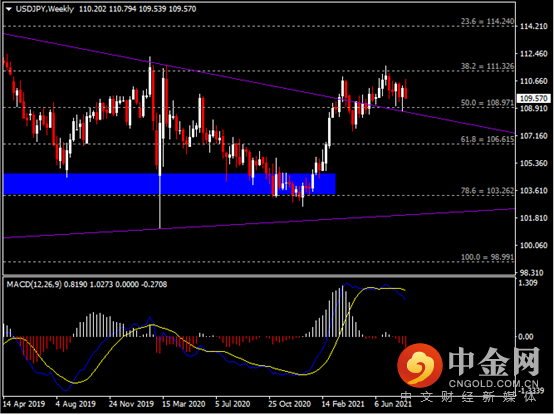Click the blue support zone rectangle

click(x=169, y=184)
